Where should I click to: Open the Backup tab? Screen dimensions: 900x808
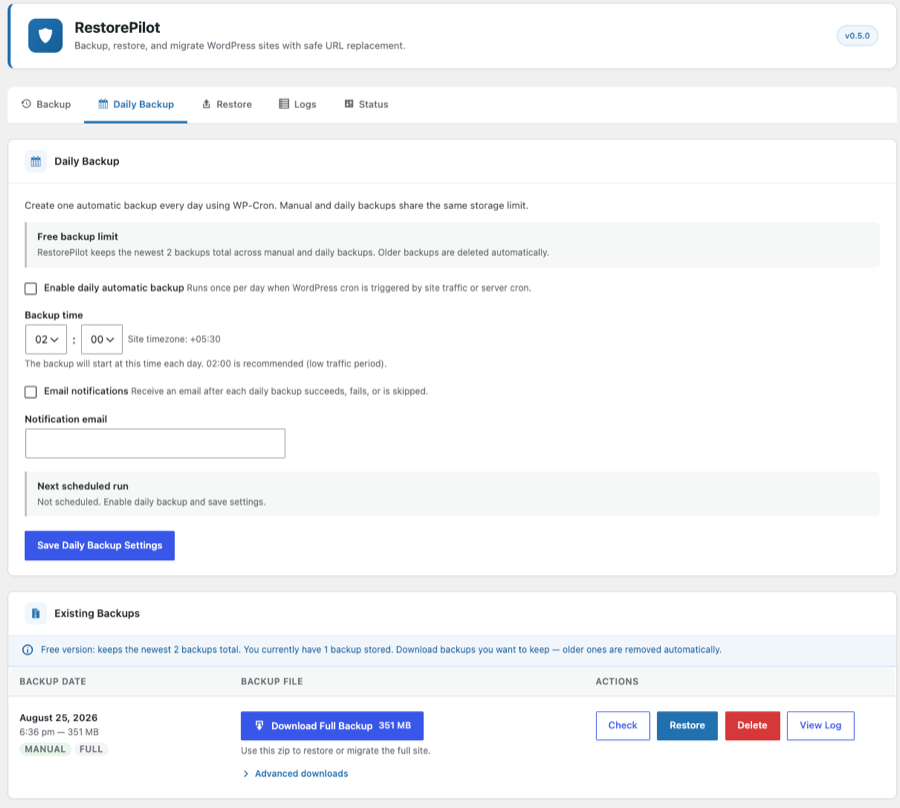pos(46,104)
